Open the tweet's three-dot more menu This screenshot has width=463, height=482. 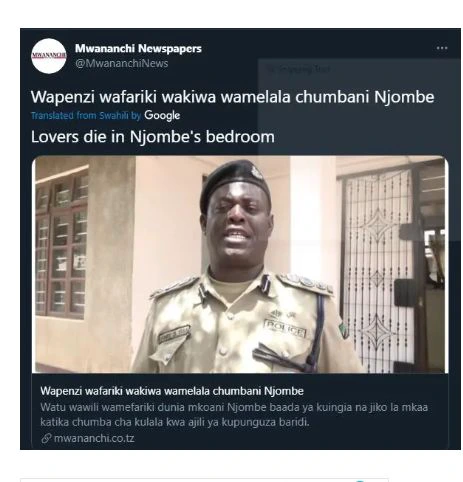coord(442,48)
